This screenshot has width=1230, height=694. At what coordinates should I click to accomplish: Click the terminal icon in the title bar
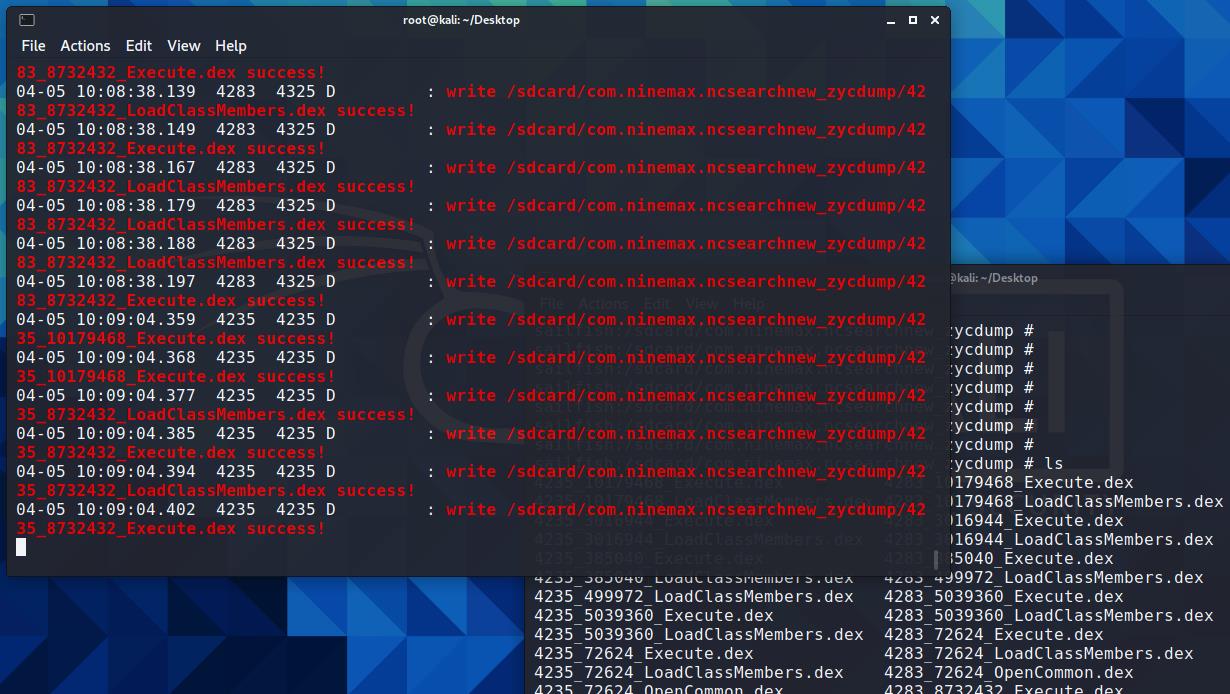[28, 19]
